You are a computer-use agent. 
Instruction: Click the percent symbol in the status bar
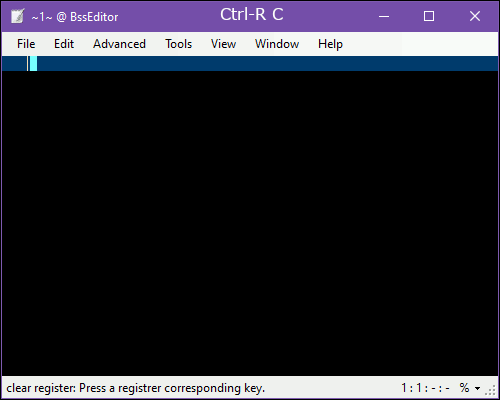click(464, 388)
